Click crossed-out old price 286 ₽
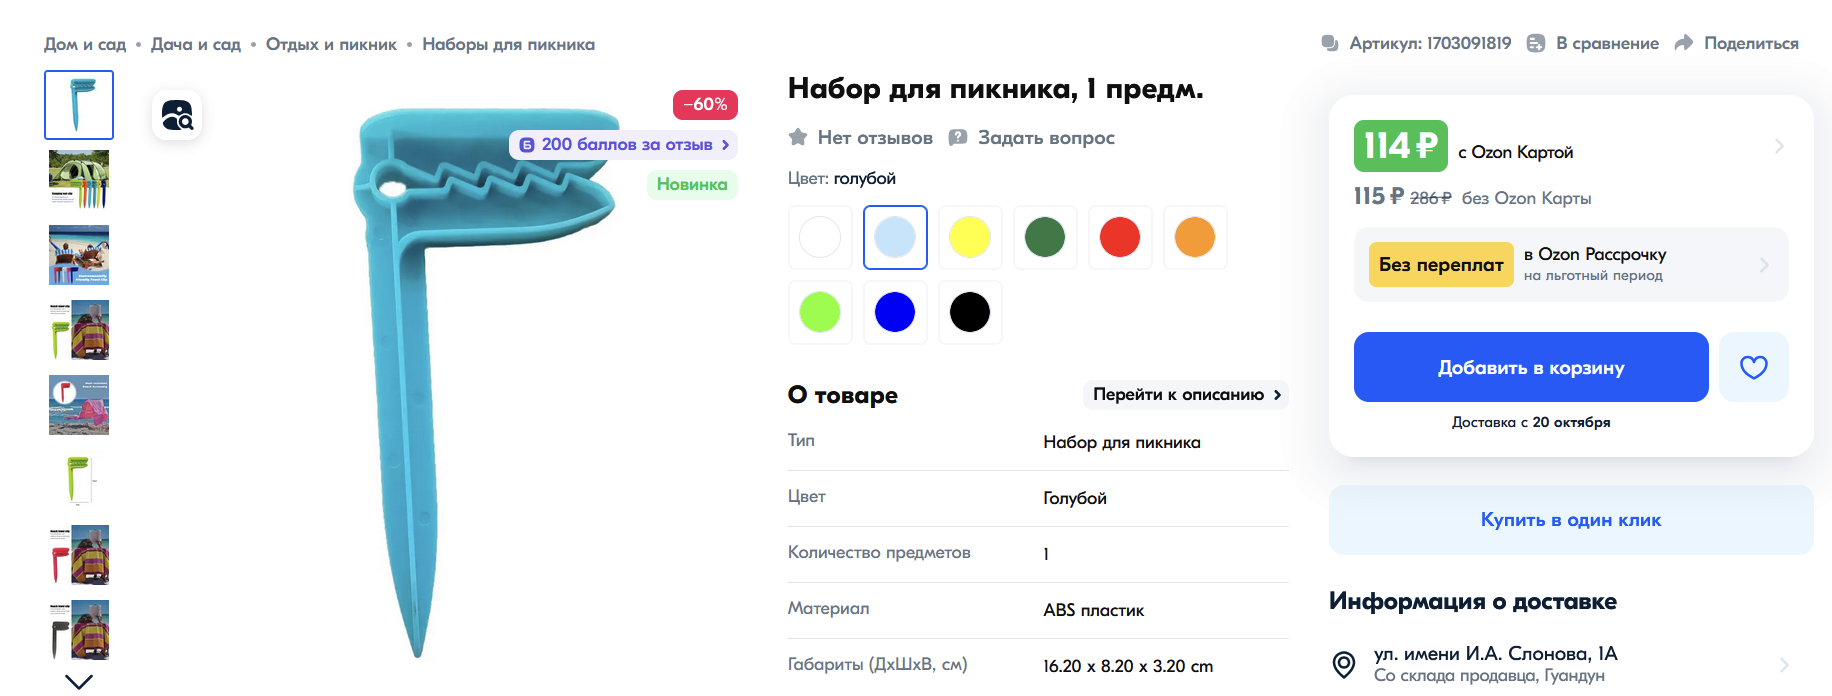This screenshot has height=696, width=1832. coord(1430,198)
